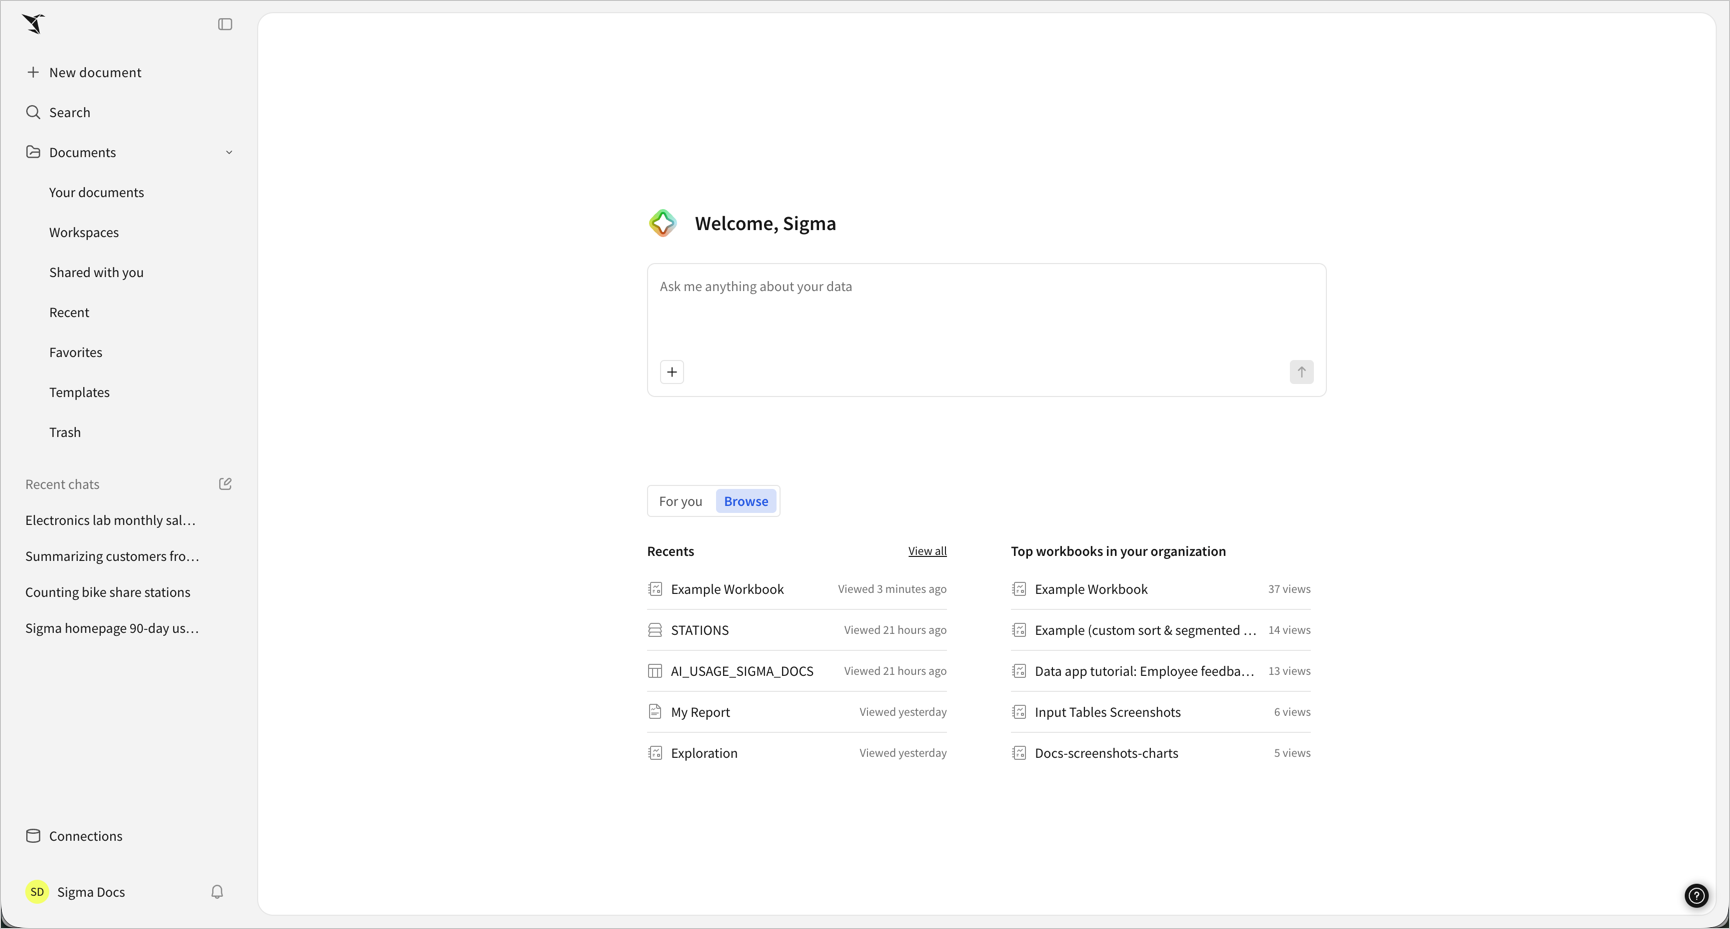Open Example Workbook viewed 3 minutes ago
The height and width of the screenshot is (929, 1730).
tap(797, 589)
